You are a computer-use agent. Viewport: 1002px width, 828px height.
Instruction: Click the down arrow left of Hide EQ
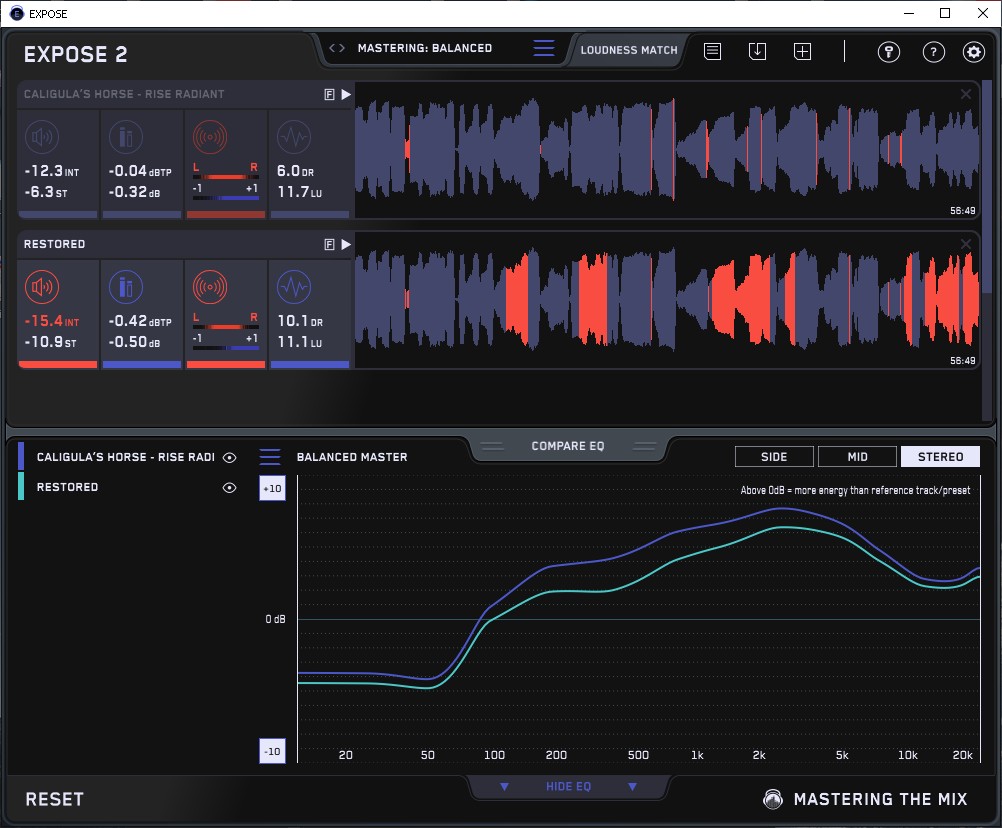coord(504,786)
